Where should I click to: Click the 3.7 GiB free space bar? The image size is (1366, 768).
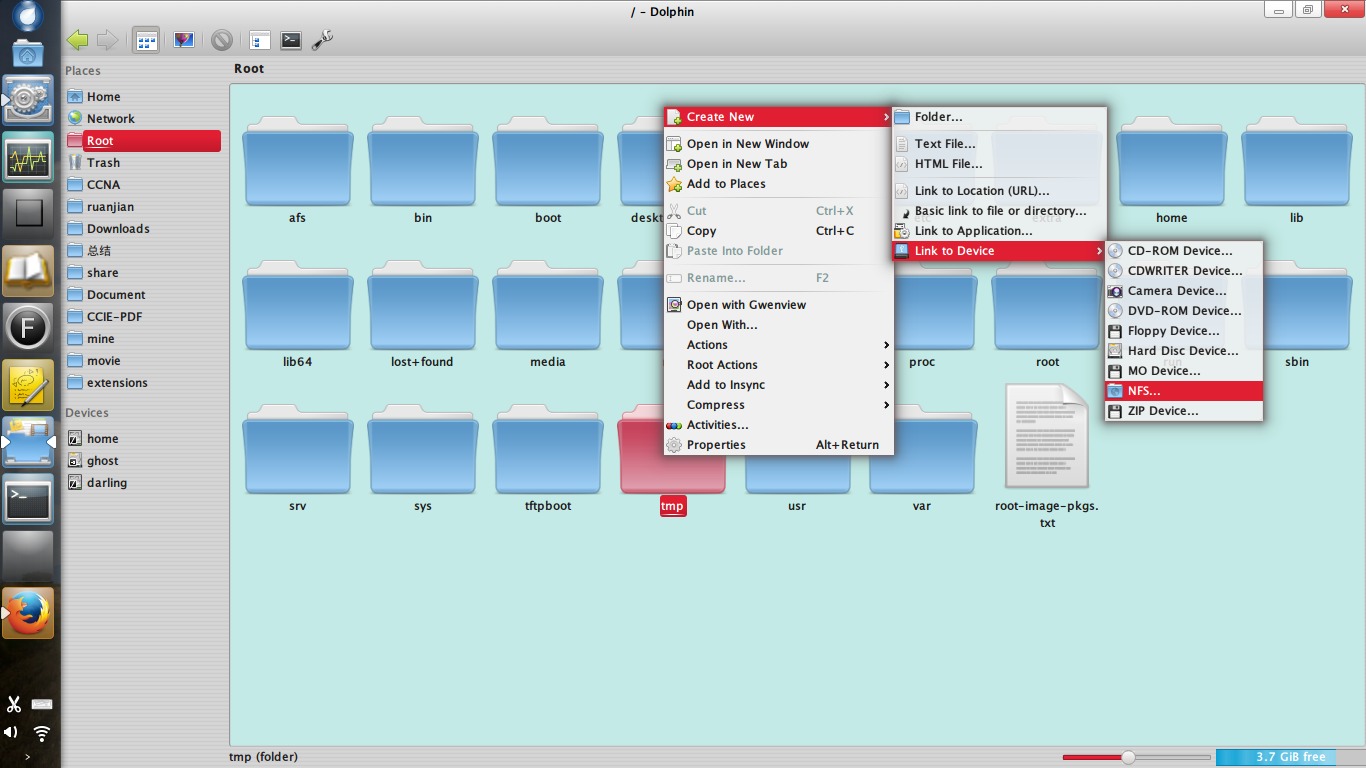[1290, 757]
